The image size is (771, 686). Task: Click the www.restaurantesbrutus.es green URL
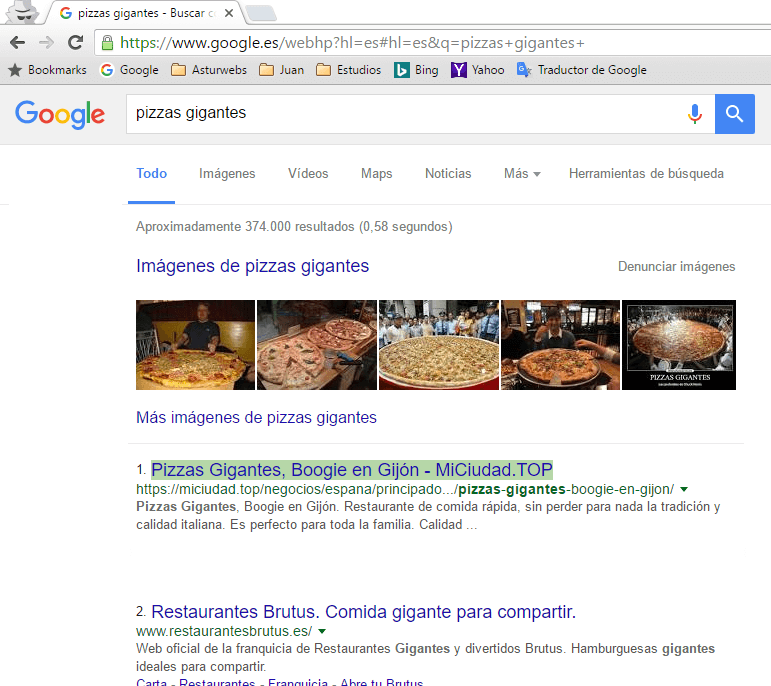(x=224, y=631)
